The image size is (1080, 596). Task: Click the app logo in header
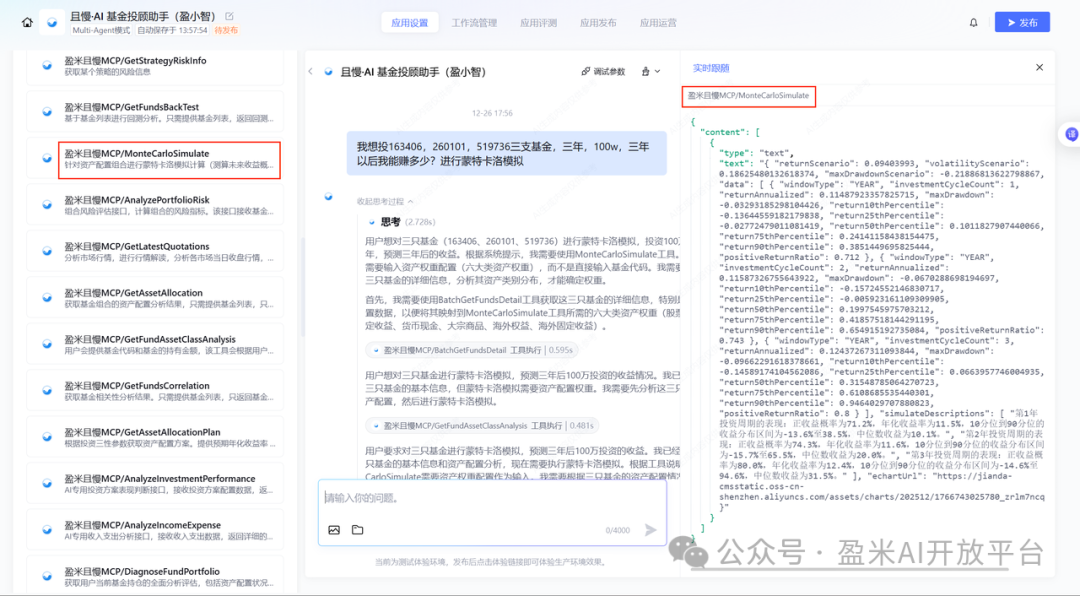coord(52,22)
